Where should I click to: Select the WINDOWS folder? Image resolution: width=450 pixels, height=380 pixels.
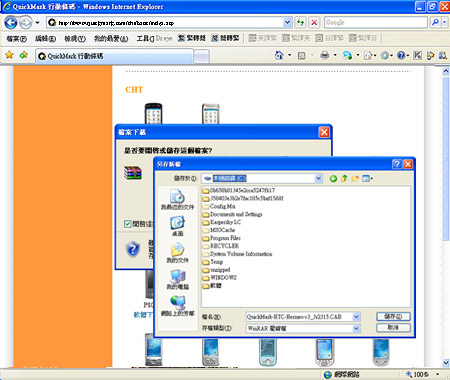pos(219,277)
